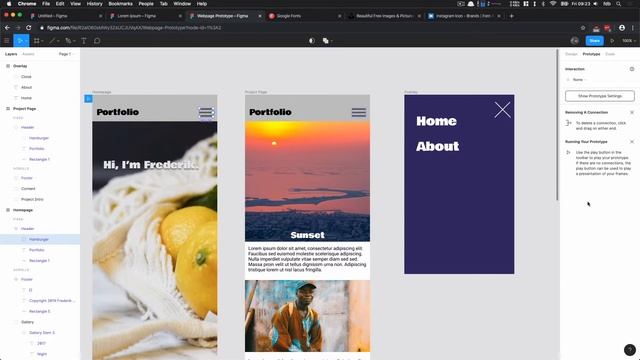
Task: Switch to the Assets tab
Action: [28, 54]
